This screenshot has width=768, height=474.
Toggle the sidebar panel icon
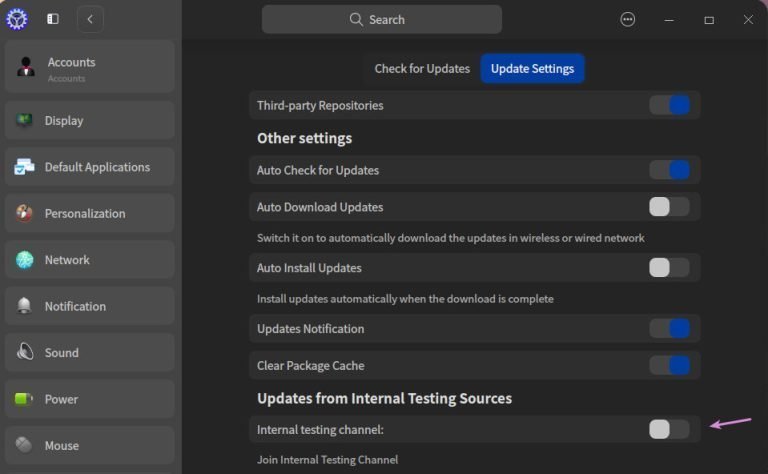[x=53, y=19]
